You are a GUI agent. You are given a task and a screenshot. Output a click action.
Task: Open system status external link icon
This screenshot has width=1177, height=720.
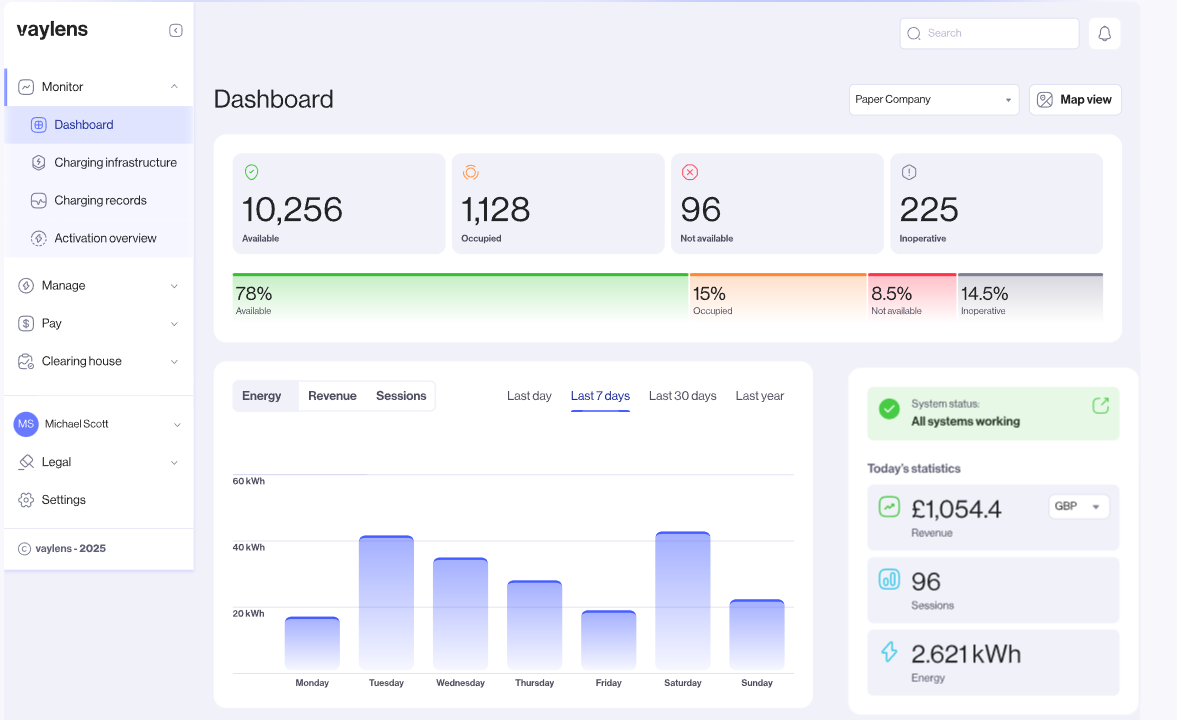click(x=1100, y=405)
